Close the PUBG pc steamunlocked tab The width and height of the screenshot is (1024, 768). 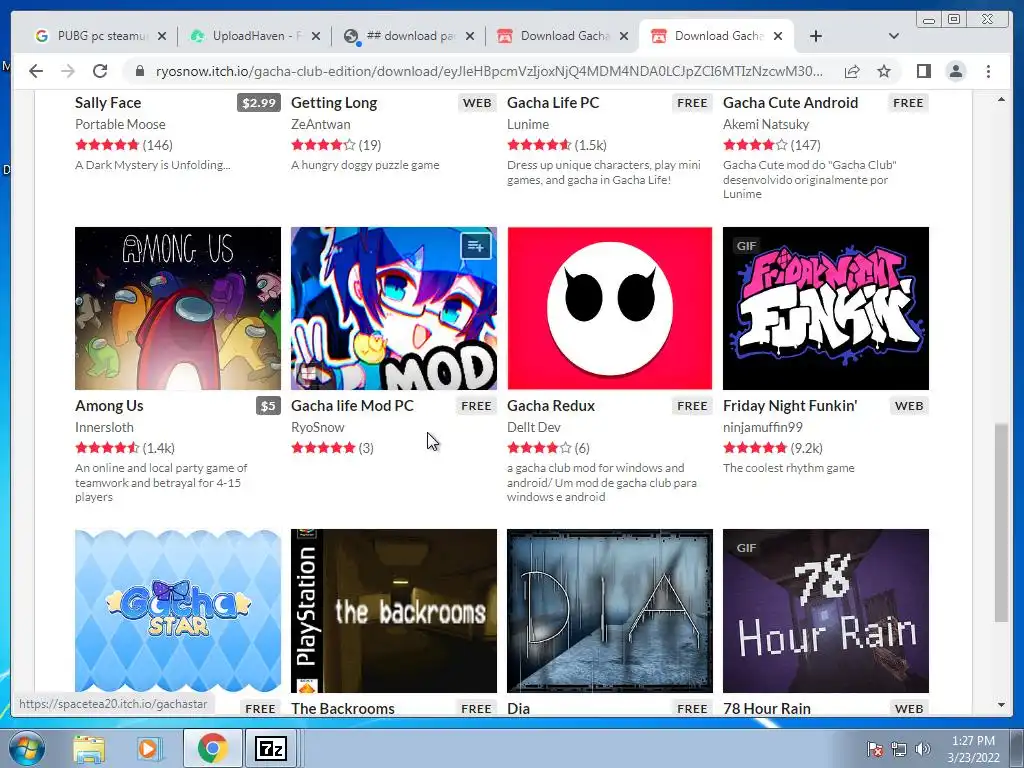point(162,36)
